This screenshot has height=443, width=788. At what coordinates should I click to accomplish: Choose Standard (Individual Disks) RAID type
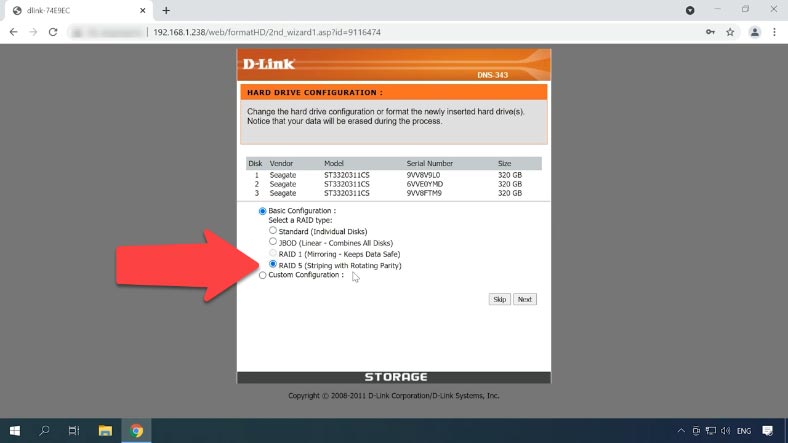(x=272, y=231)
